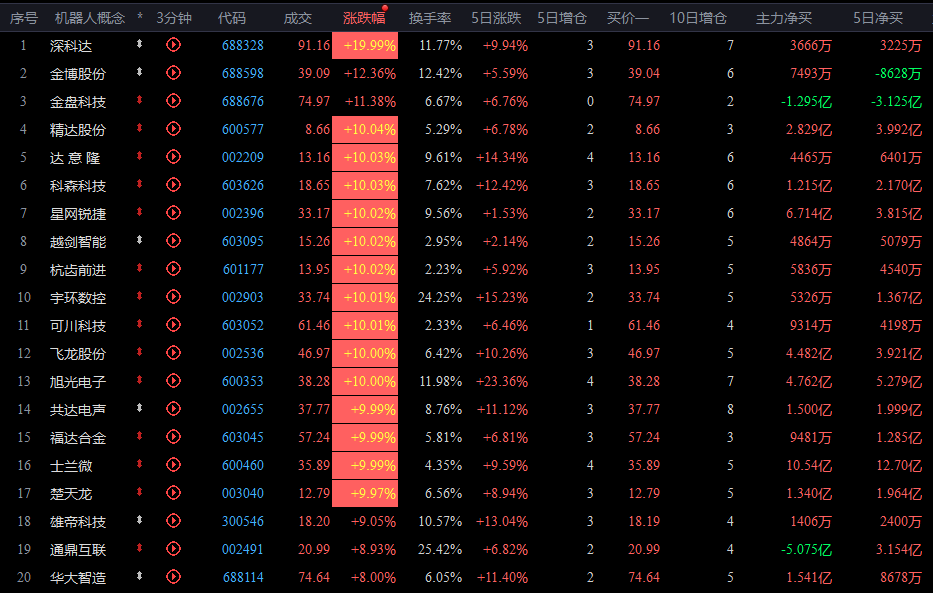
Task: Click the 3-minute play icon for 福达合金
Action: [x=173, y=437]
